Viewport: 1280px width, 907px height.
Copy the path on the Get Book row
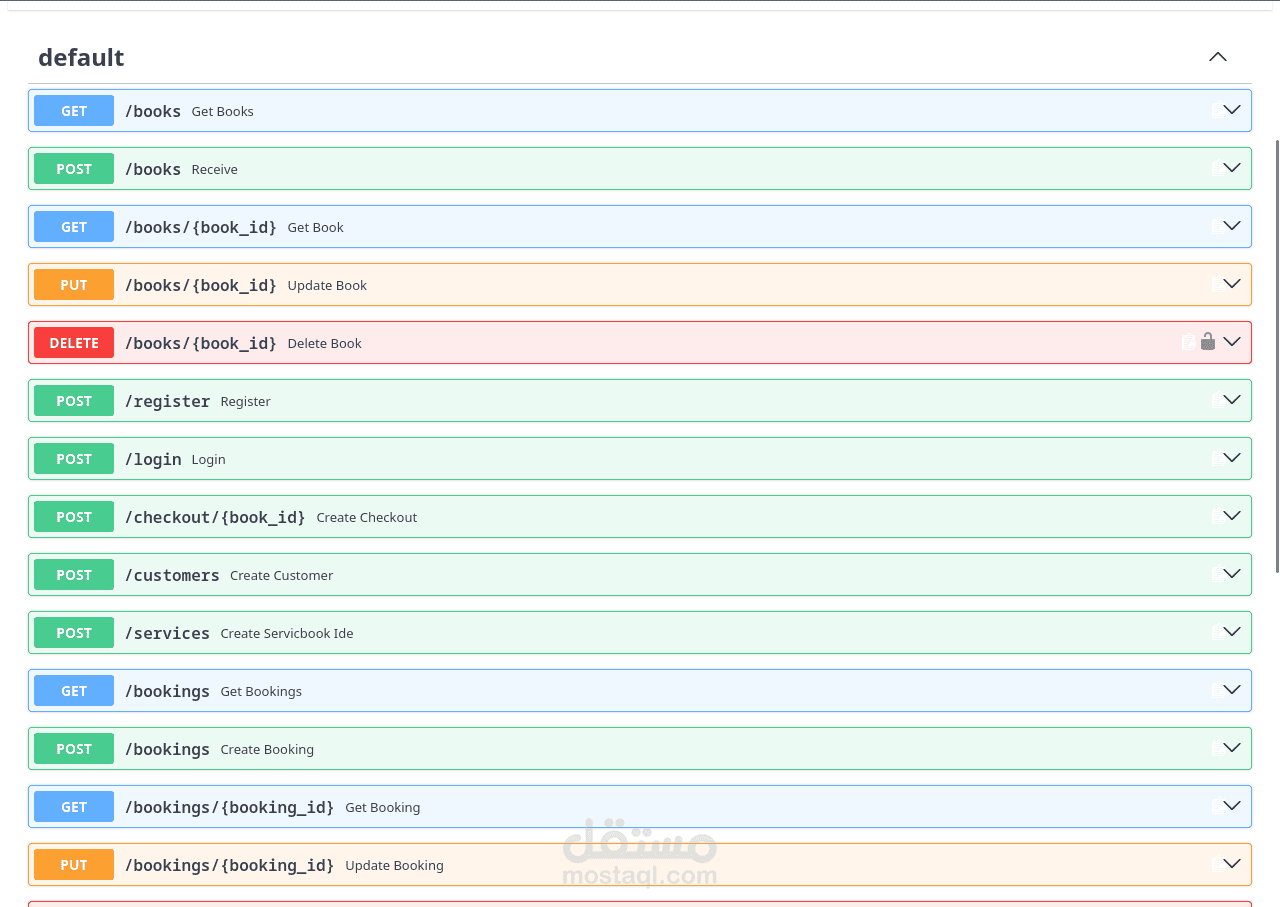click(1217, 226)
